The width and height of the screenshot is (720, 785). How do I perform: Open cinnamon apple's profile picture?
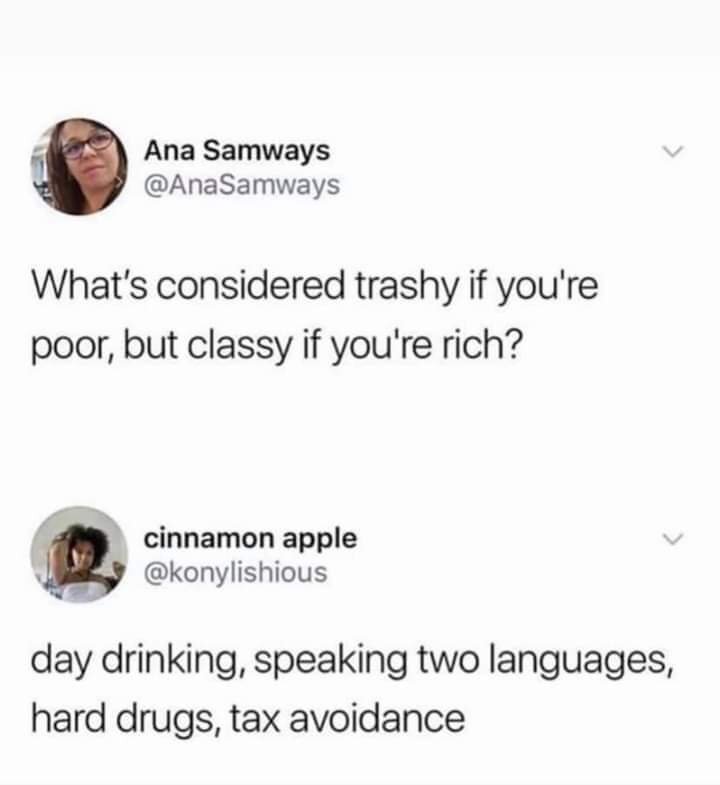[79, 554]
